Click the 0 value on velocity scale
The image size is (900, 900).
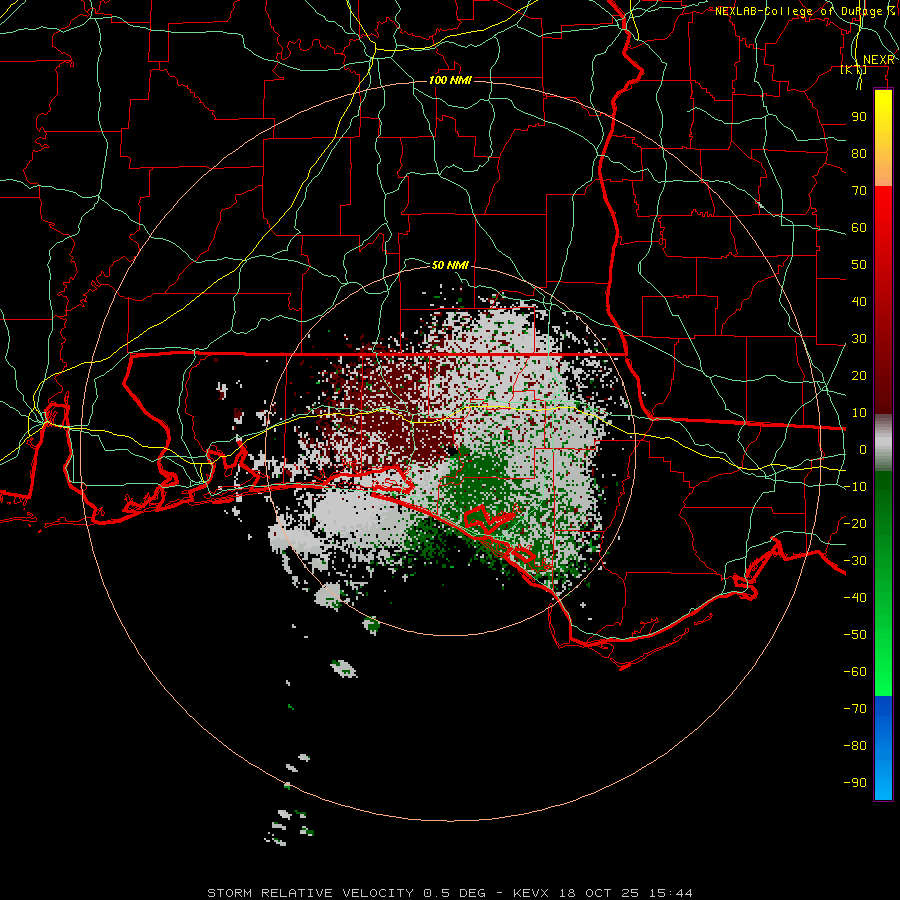tap(863, 450)
